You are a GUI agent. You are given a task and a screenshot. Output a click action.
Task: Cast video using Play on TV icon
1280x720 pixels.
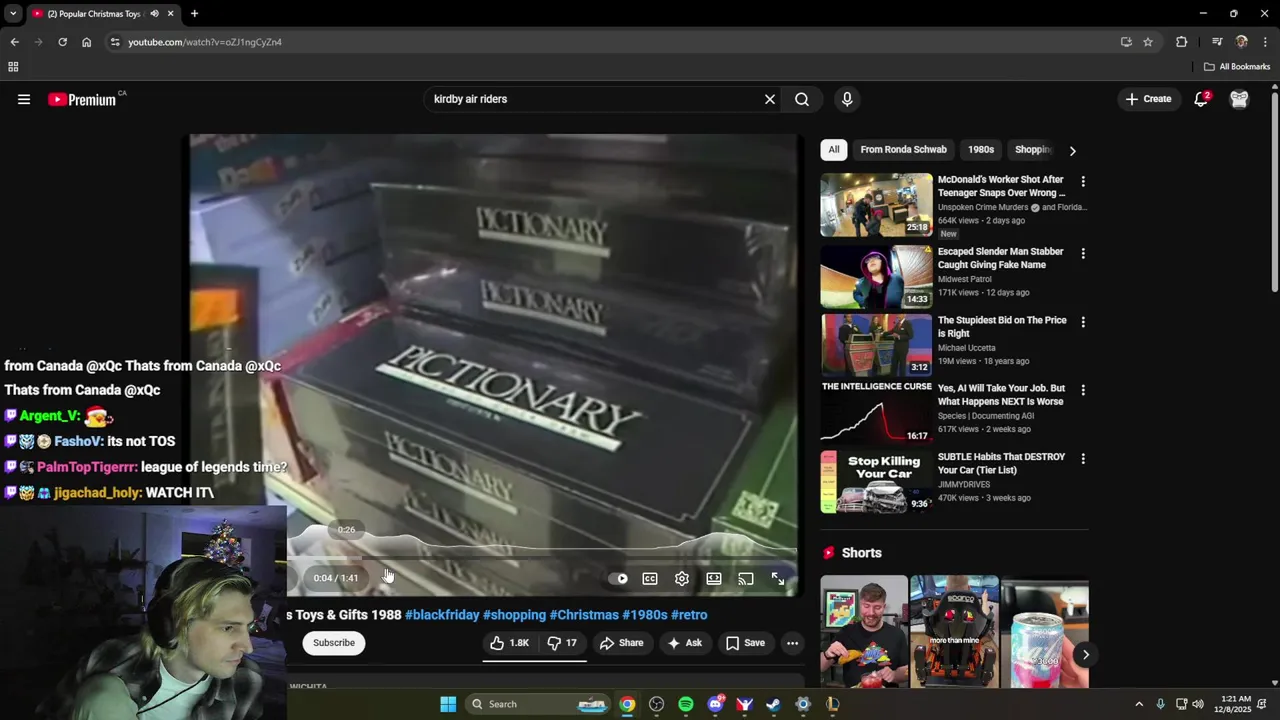(x=746, y=579)
